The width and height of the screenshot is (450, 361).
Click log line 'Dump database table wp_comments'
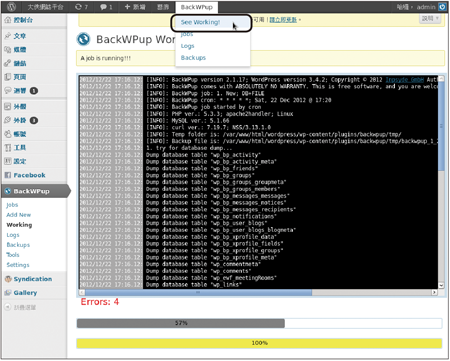point(199,271)
